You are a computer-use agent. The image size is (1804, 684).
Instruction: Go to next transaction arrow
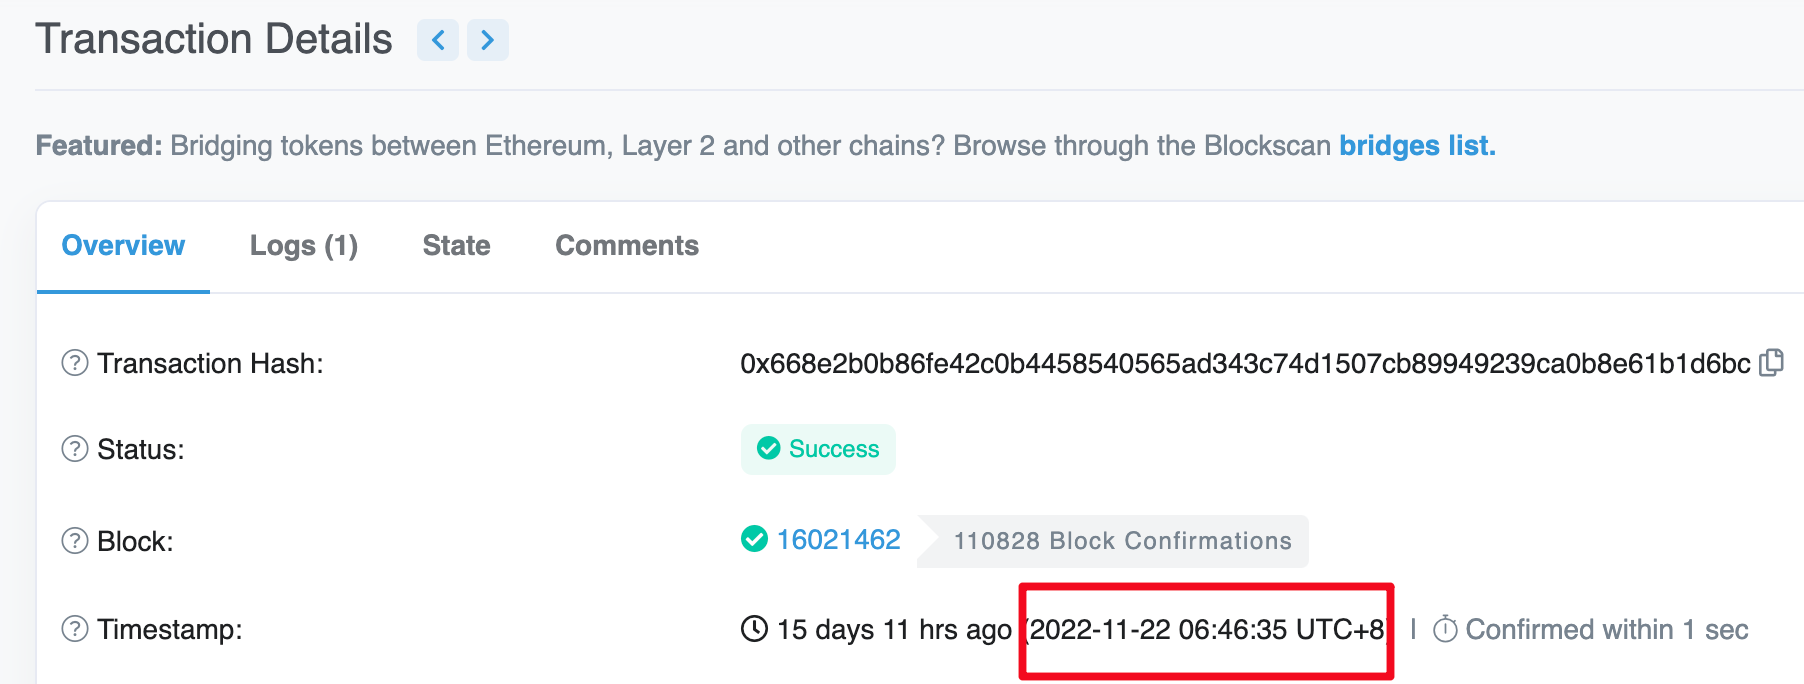point(488,40)
